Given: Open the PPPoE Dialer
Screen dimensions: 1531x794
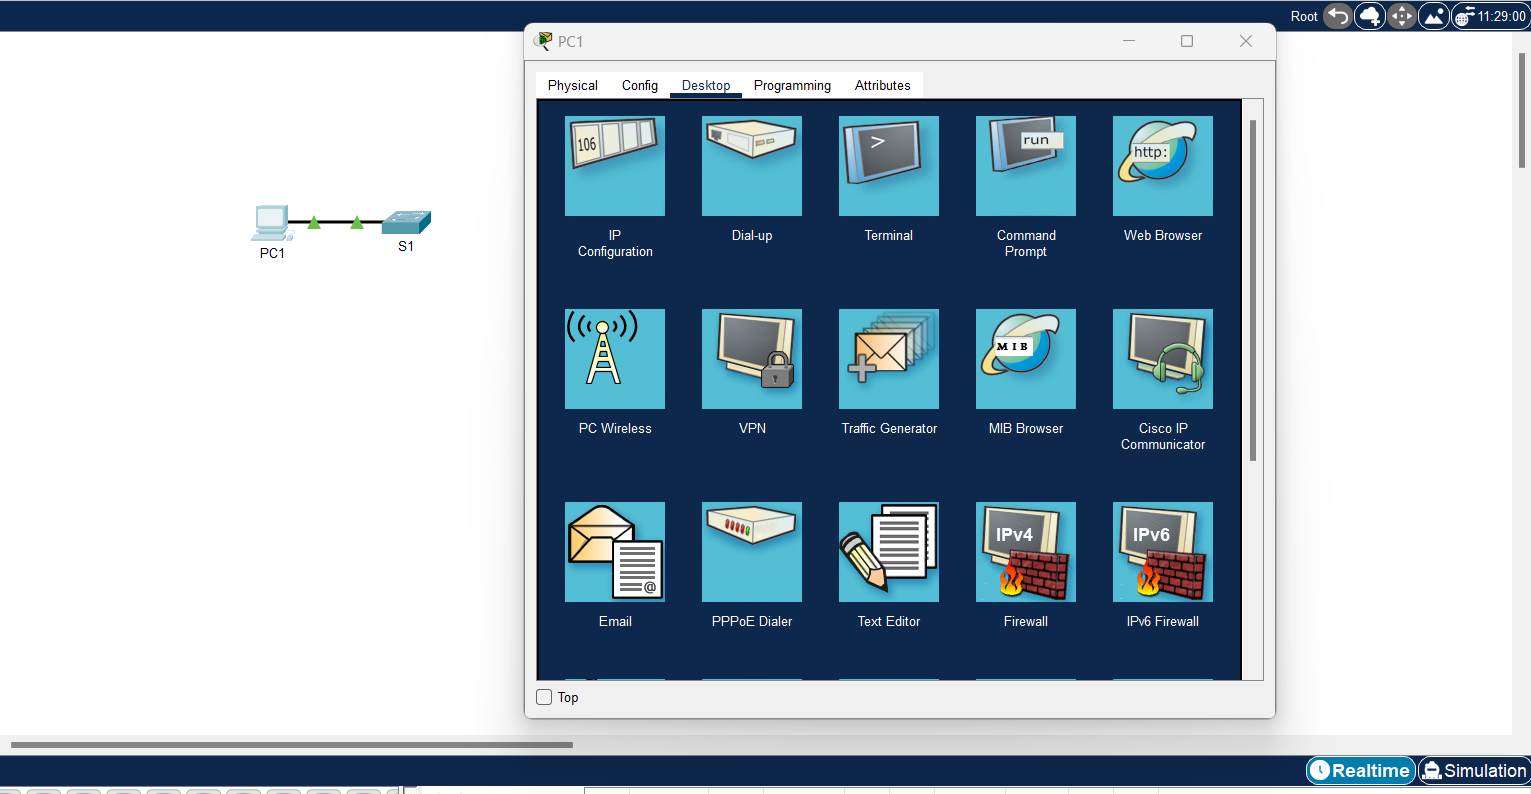Looking at the screenshot, I should pos(751,552).
